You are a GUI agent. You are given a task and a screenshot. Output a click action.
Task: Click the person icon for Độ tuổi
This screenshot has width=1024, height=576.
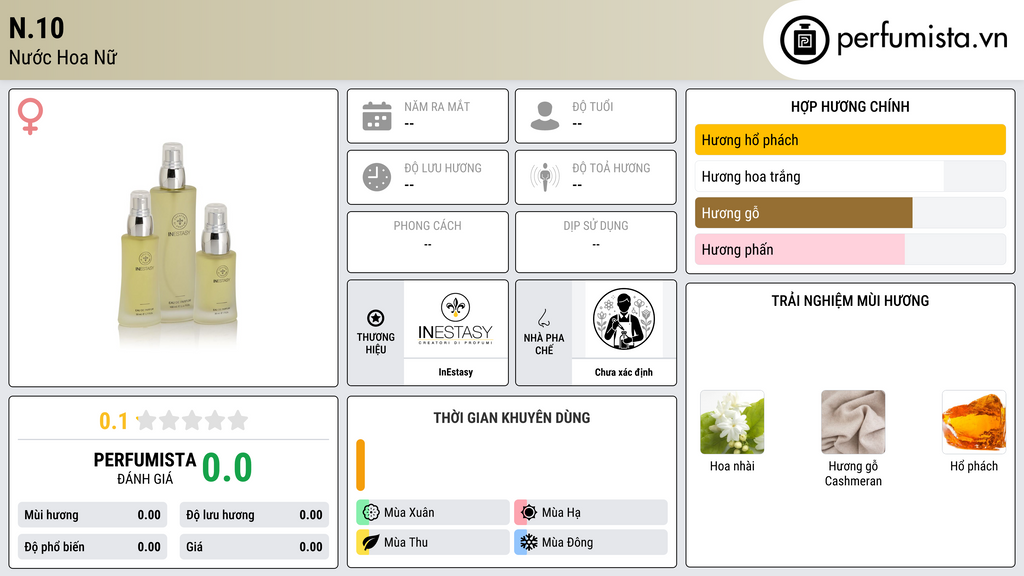pyautogui.click(x=545, y=116)
